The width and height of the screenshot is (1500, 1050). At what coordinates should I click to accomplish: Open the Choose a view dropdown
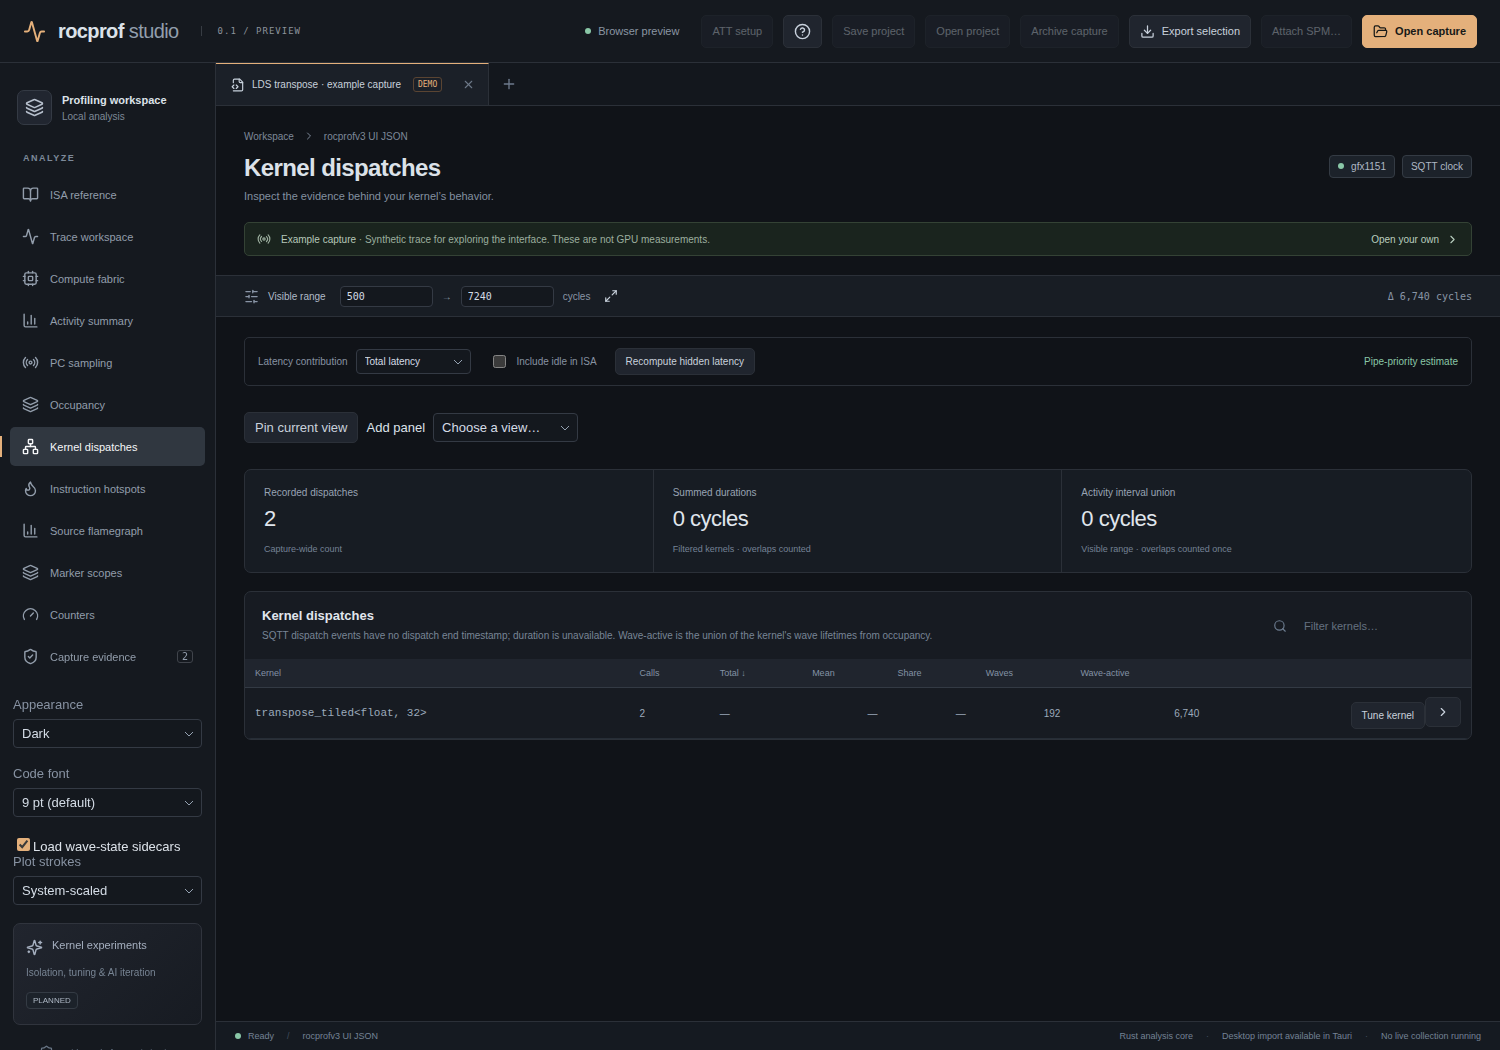(x=505, y=428)
